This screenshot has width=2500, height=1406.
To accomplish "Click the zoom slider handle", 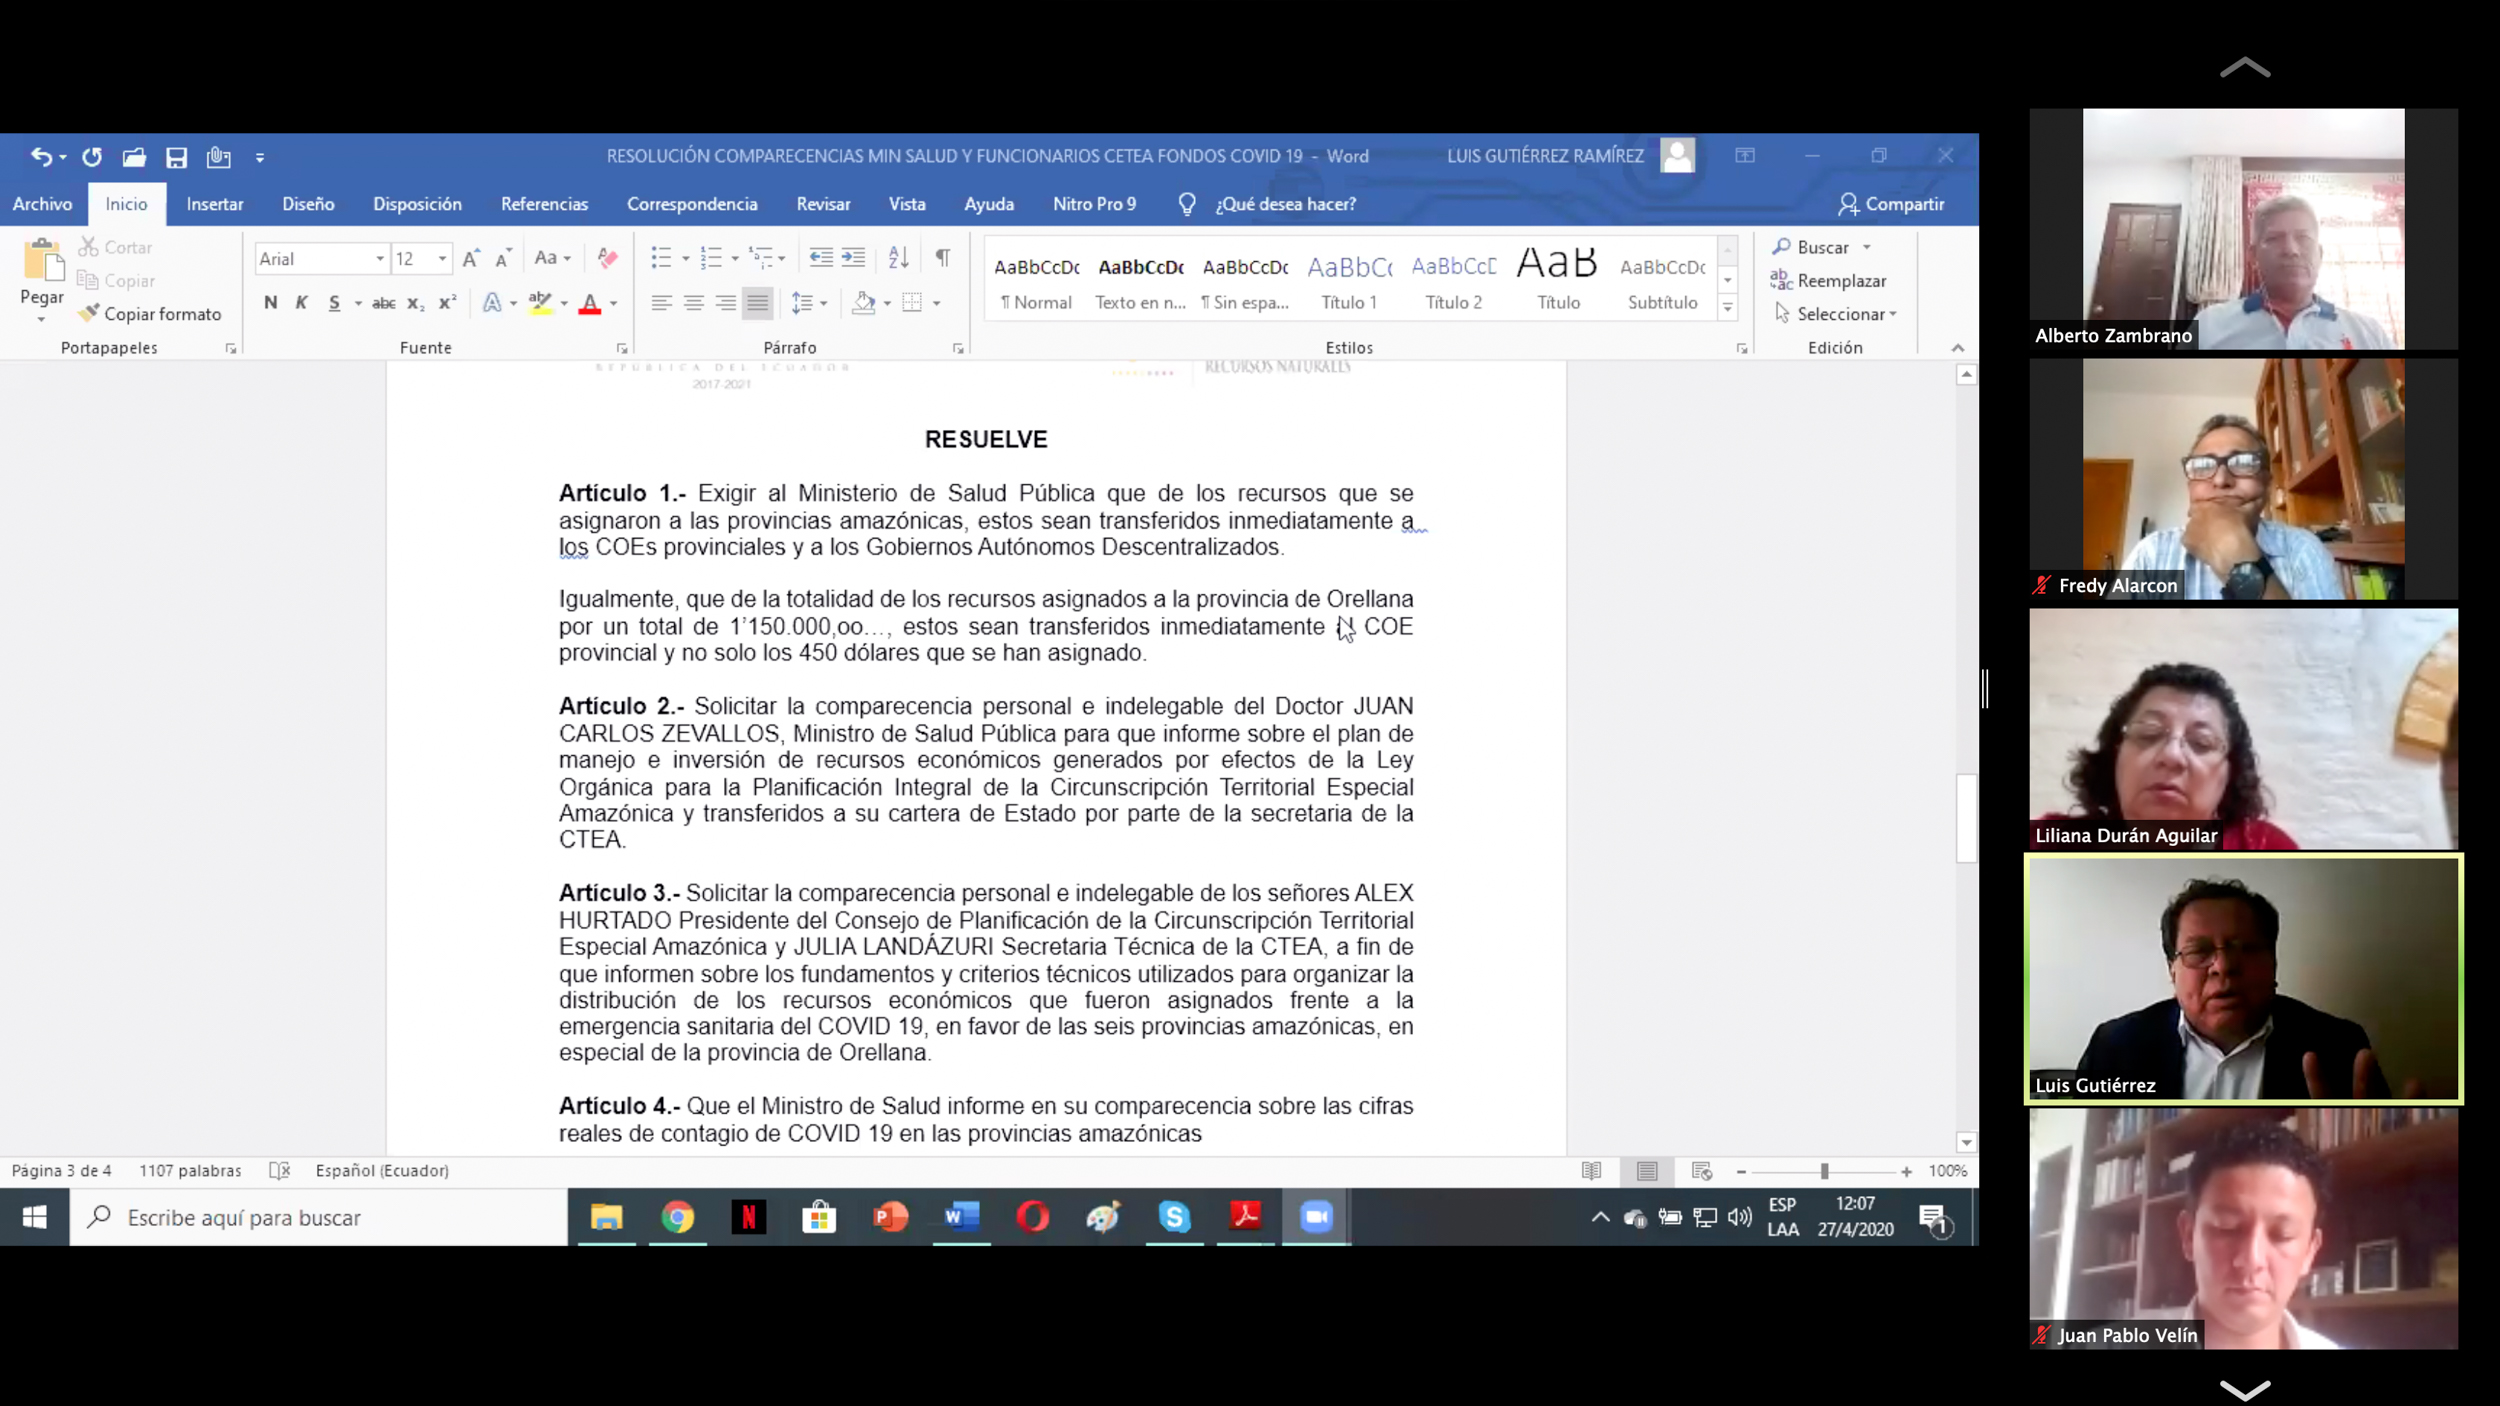I will click(x=1824, y=1171).
